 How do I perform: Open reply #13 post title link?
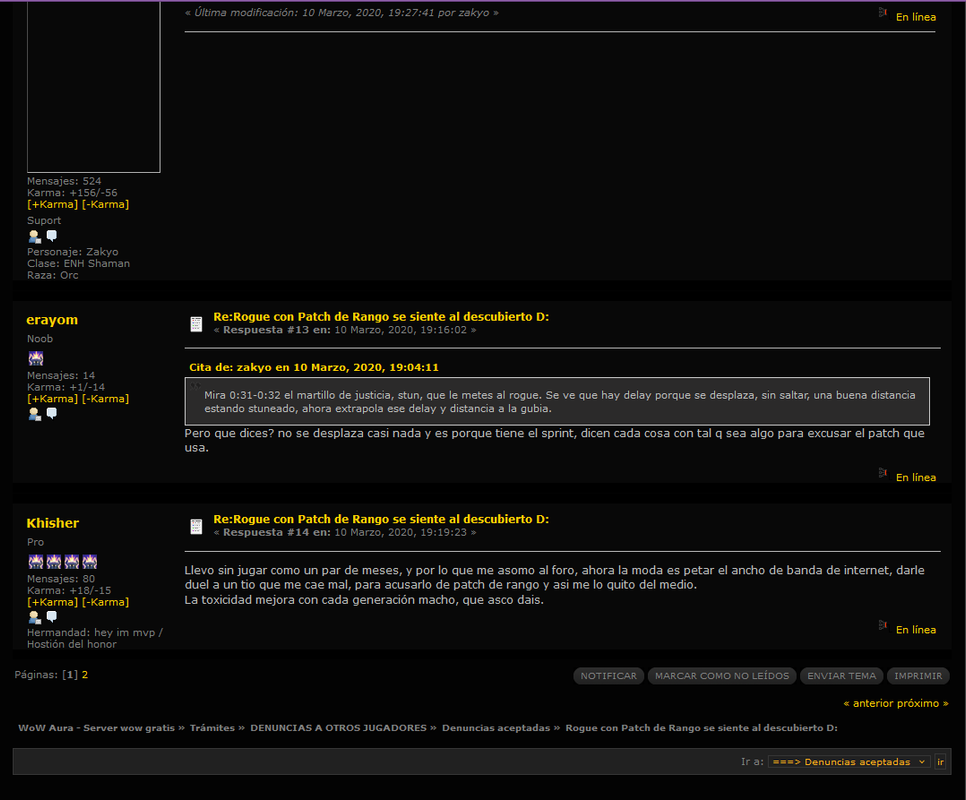pos(381,317)
